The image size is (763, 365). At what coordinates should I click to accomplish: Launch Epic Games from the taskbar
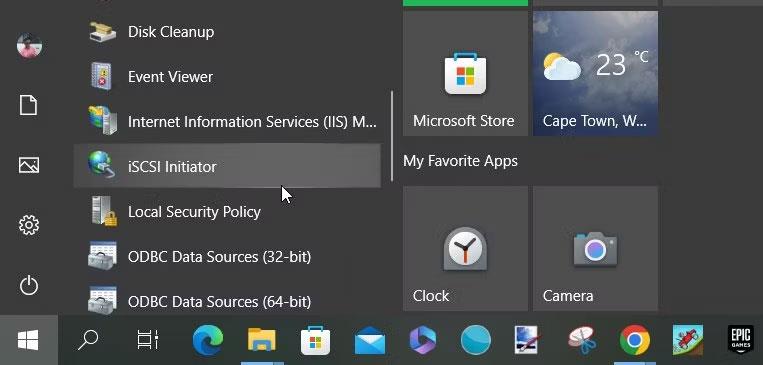tap(741, 340)
